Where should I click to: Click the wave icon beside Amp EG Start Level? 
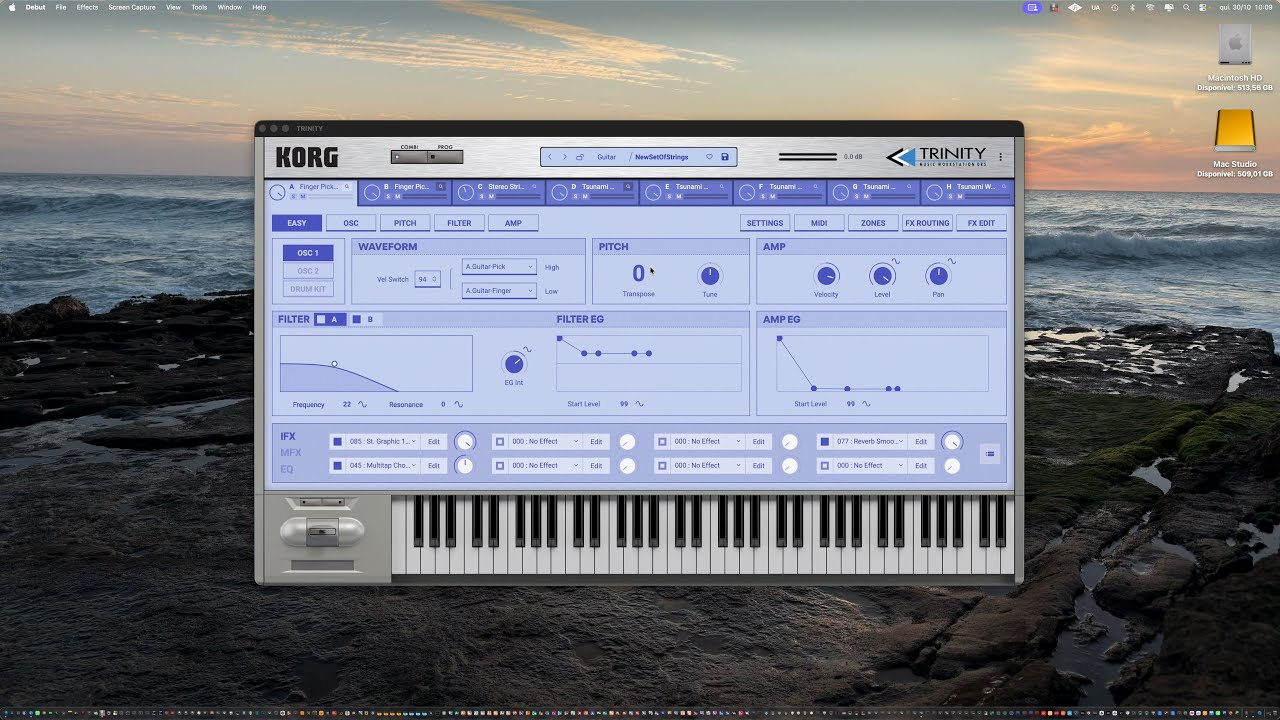[x=866, y=404]
